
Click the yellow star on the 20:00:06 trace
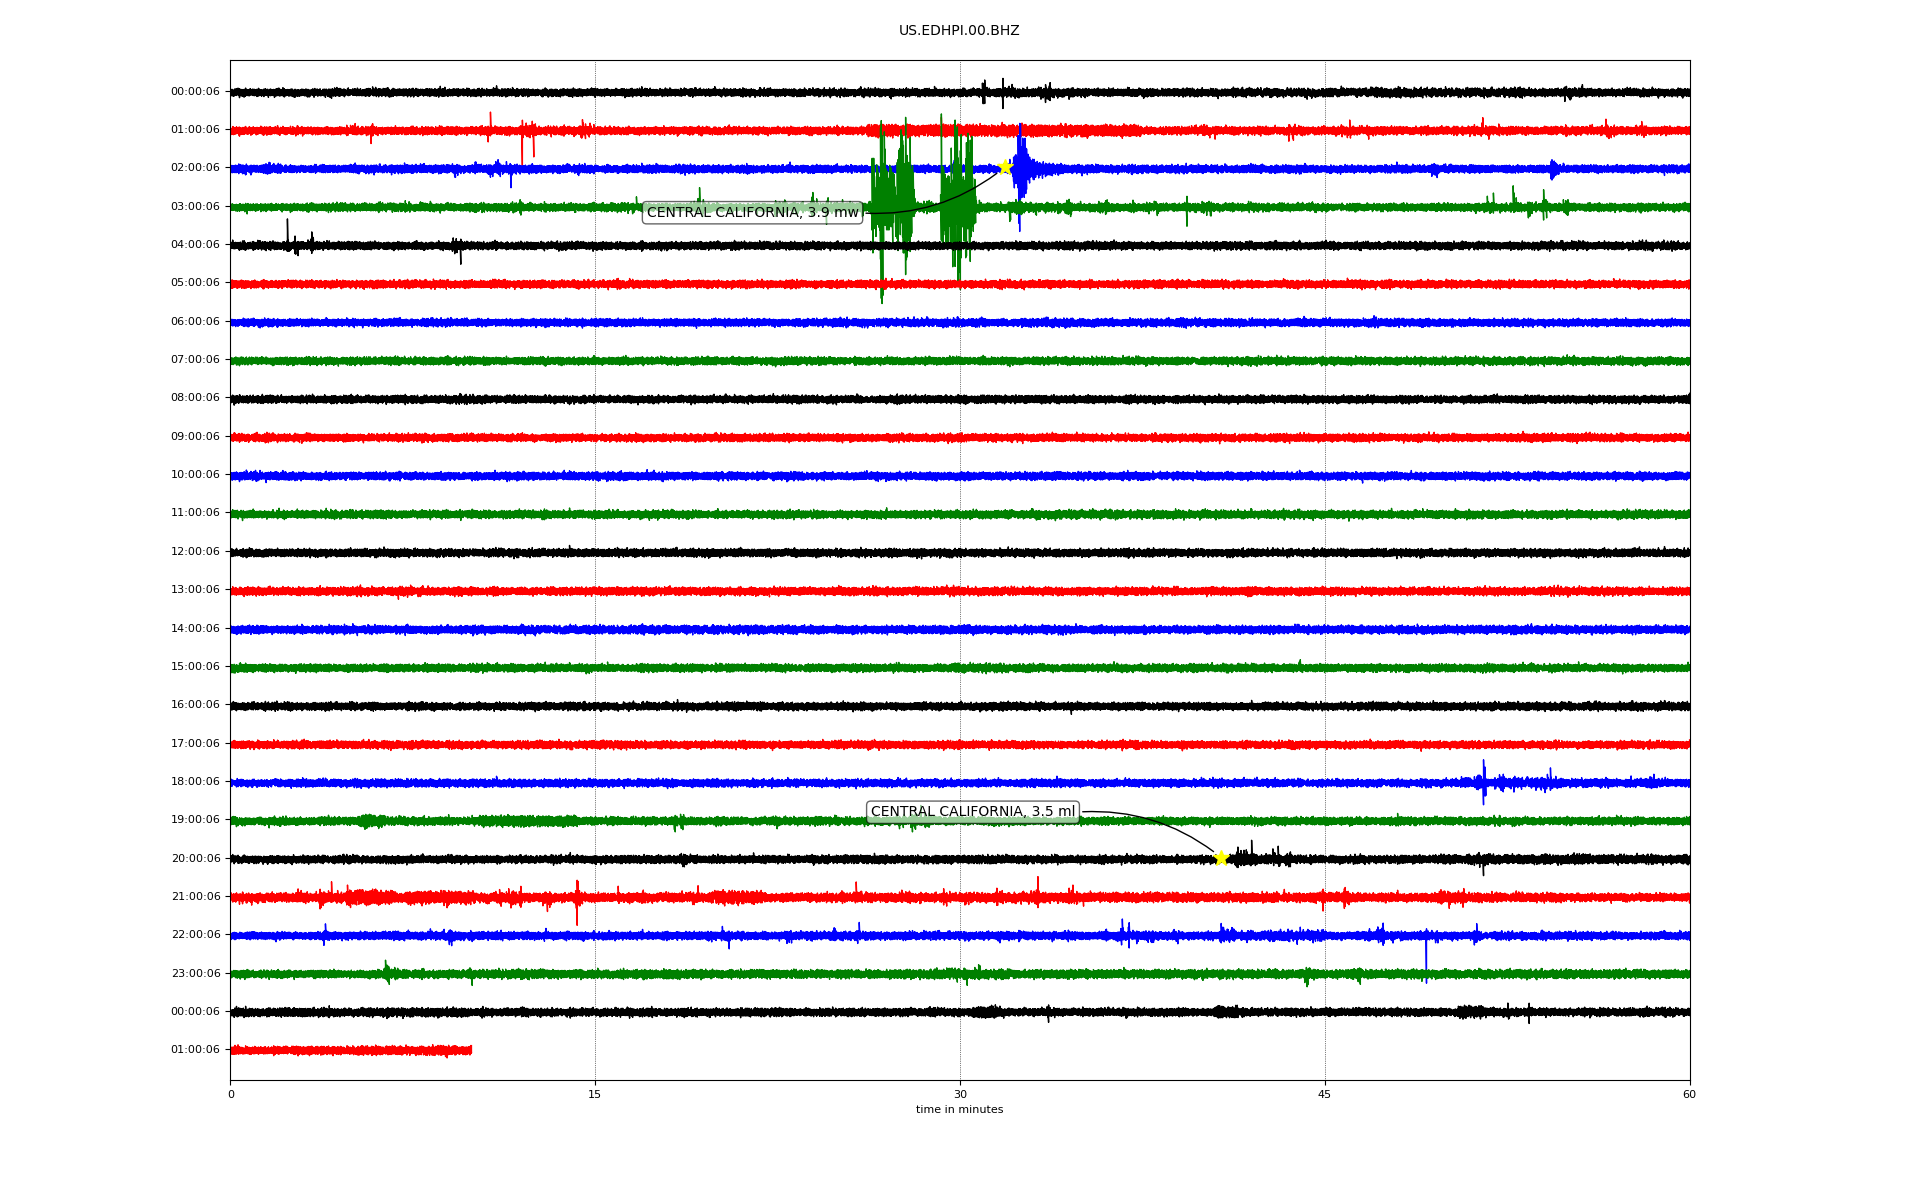point(1221,858)
